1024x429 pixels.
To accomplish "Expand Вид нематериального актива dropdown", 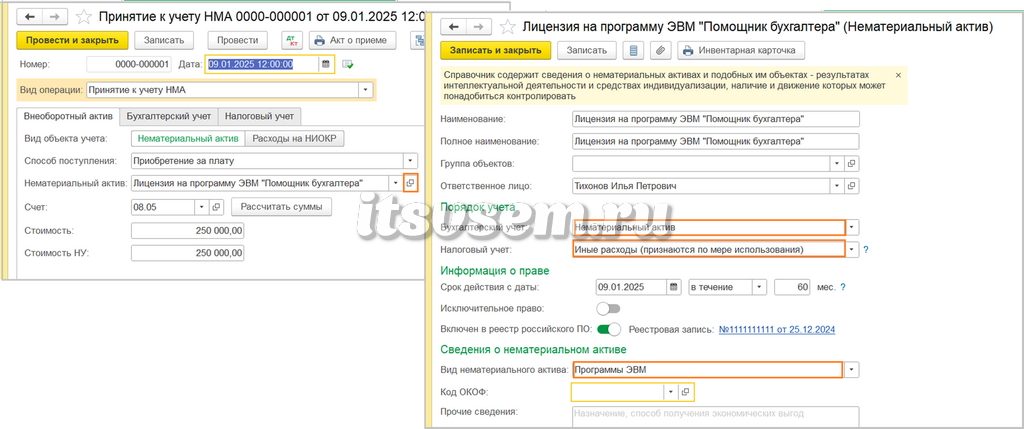I will click(852, 370).
